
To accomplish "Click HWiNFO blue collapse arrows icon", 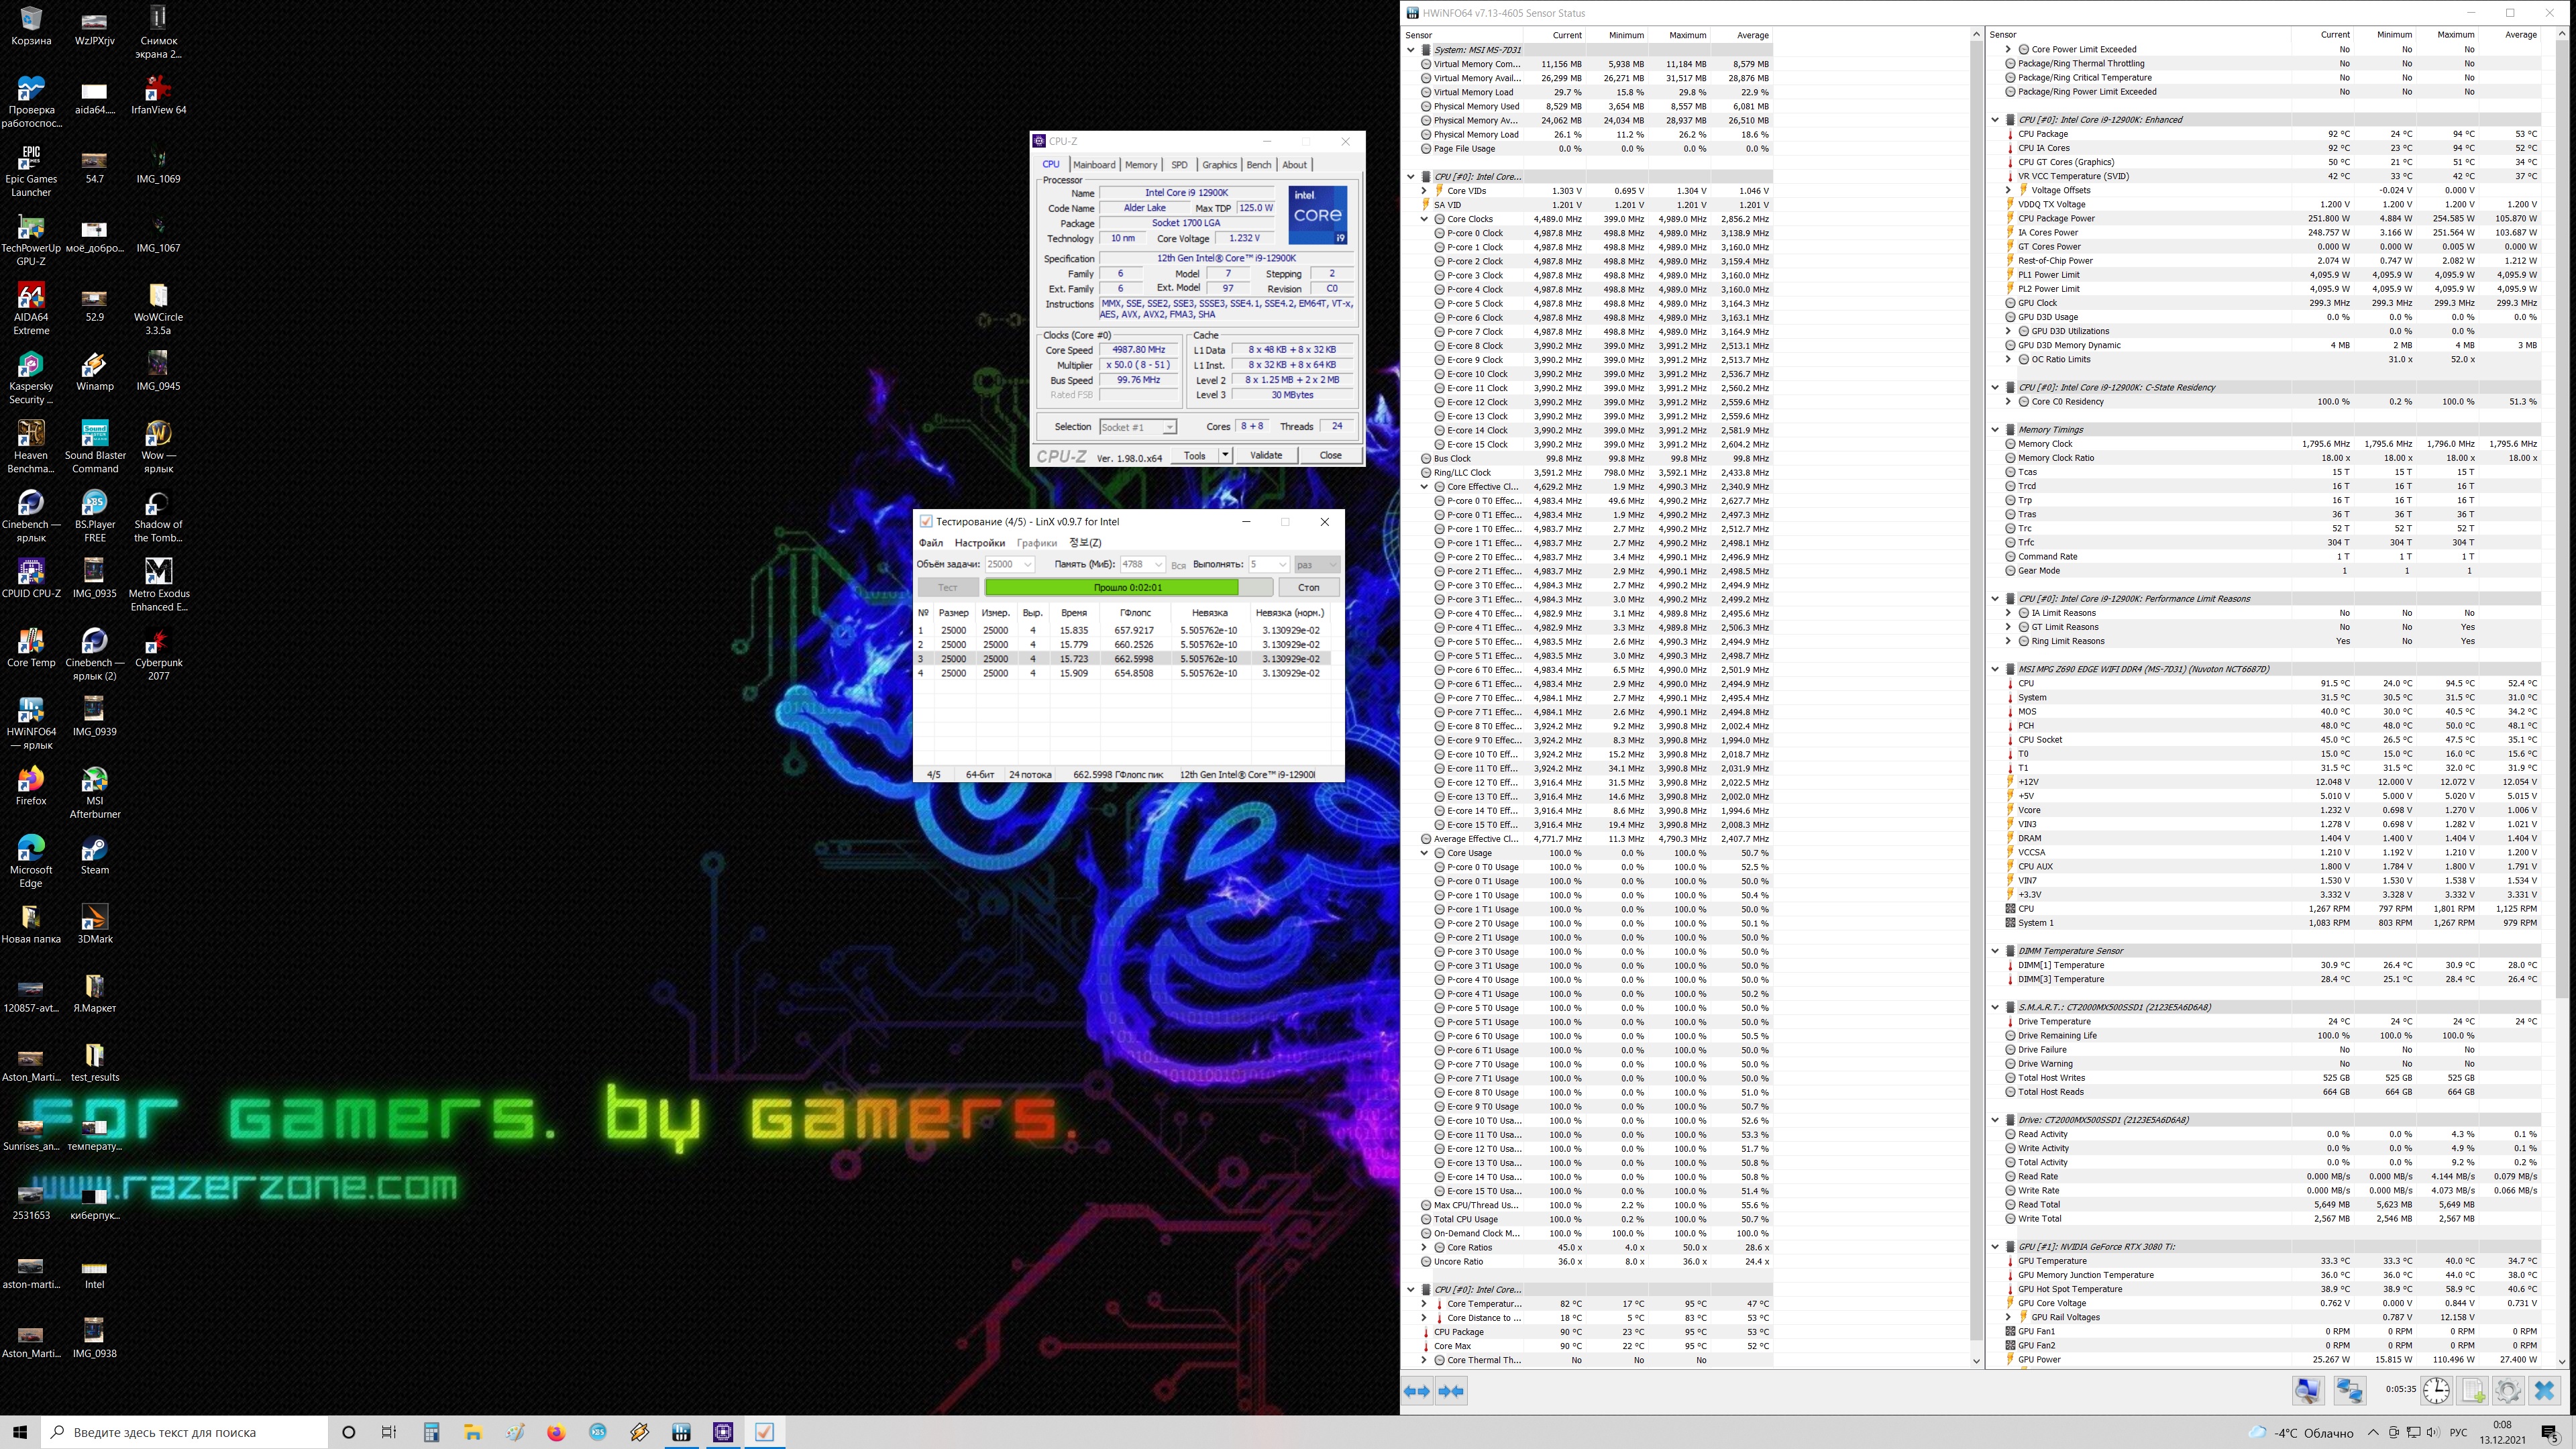I will [1451, 1391].
